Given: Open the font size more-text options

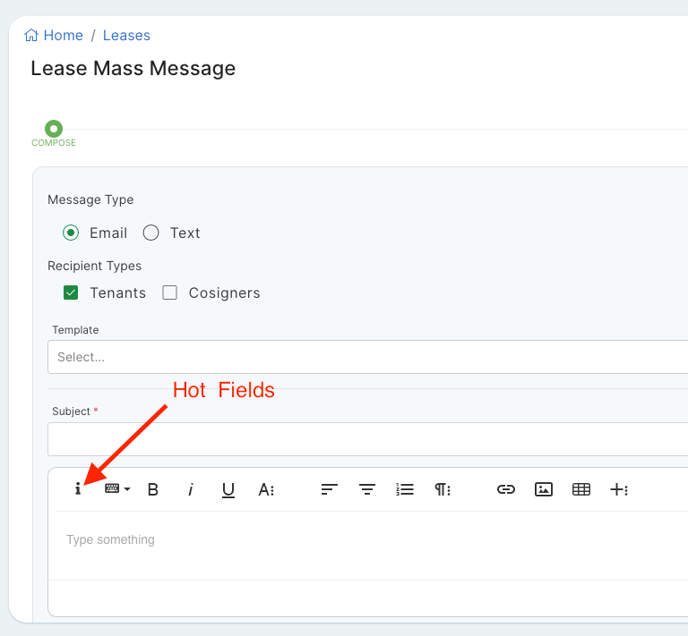Looking at the screenshot, I should [x=266, y=489].
